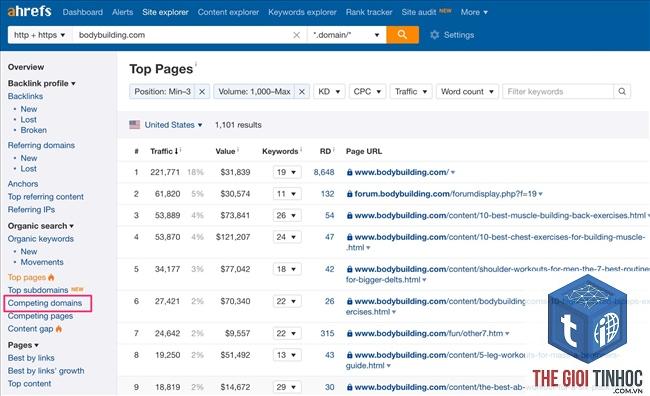
Task: Collapse the Backlink profile section
Action: pyautogui.click(x=41, y=83)
